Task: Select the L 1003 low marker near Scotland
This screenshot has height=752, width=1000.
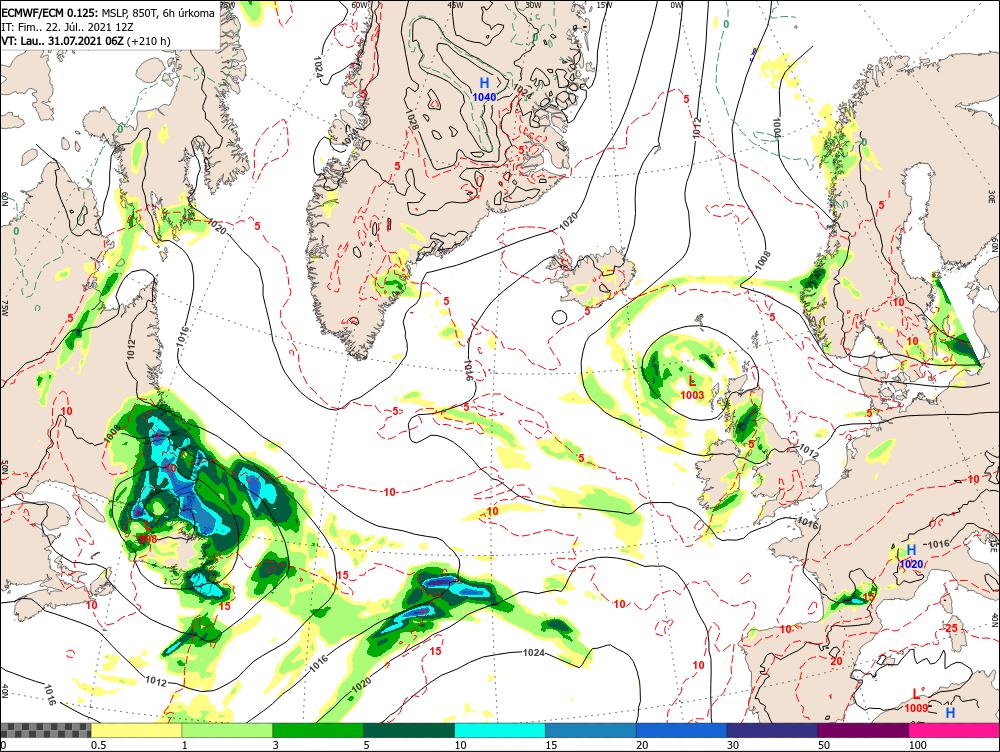Action: tap(692, 388)
